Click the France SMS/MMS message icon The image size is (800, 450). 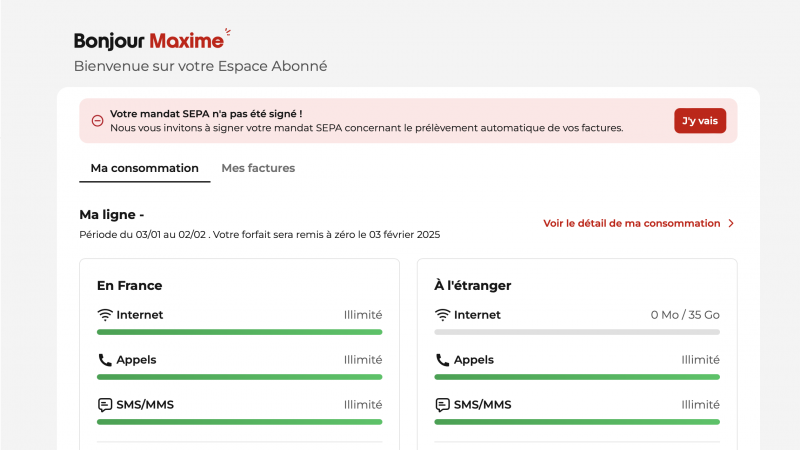[x=105, y=405]
